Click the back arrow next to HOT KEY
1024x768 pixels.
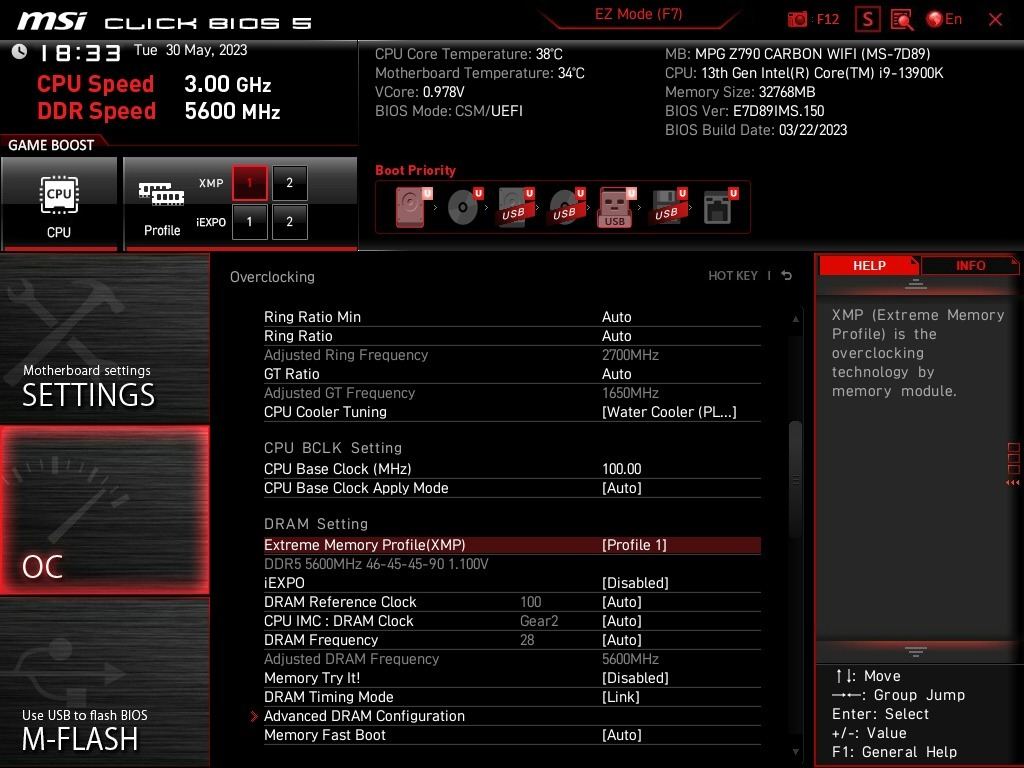787,276
